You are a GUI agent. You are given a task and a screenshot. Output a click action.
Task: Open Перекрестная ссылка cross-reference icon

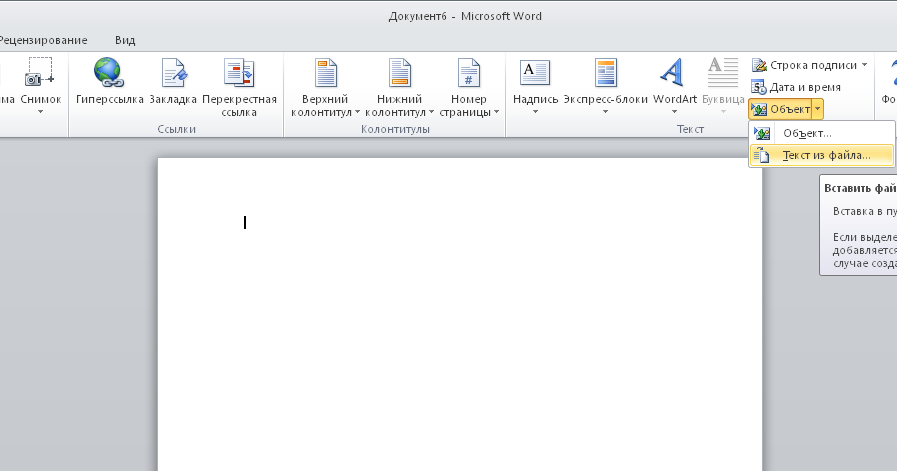tap(239, 73)
